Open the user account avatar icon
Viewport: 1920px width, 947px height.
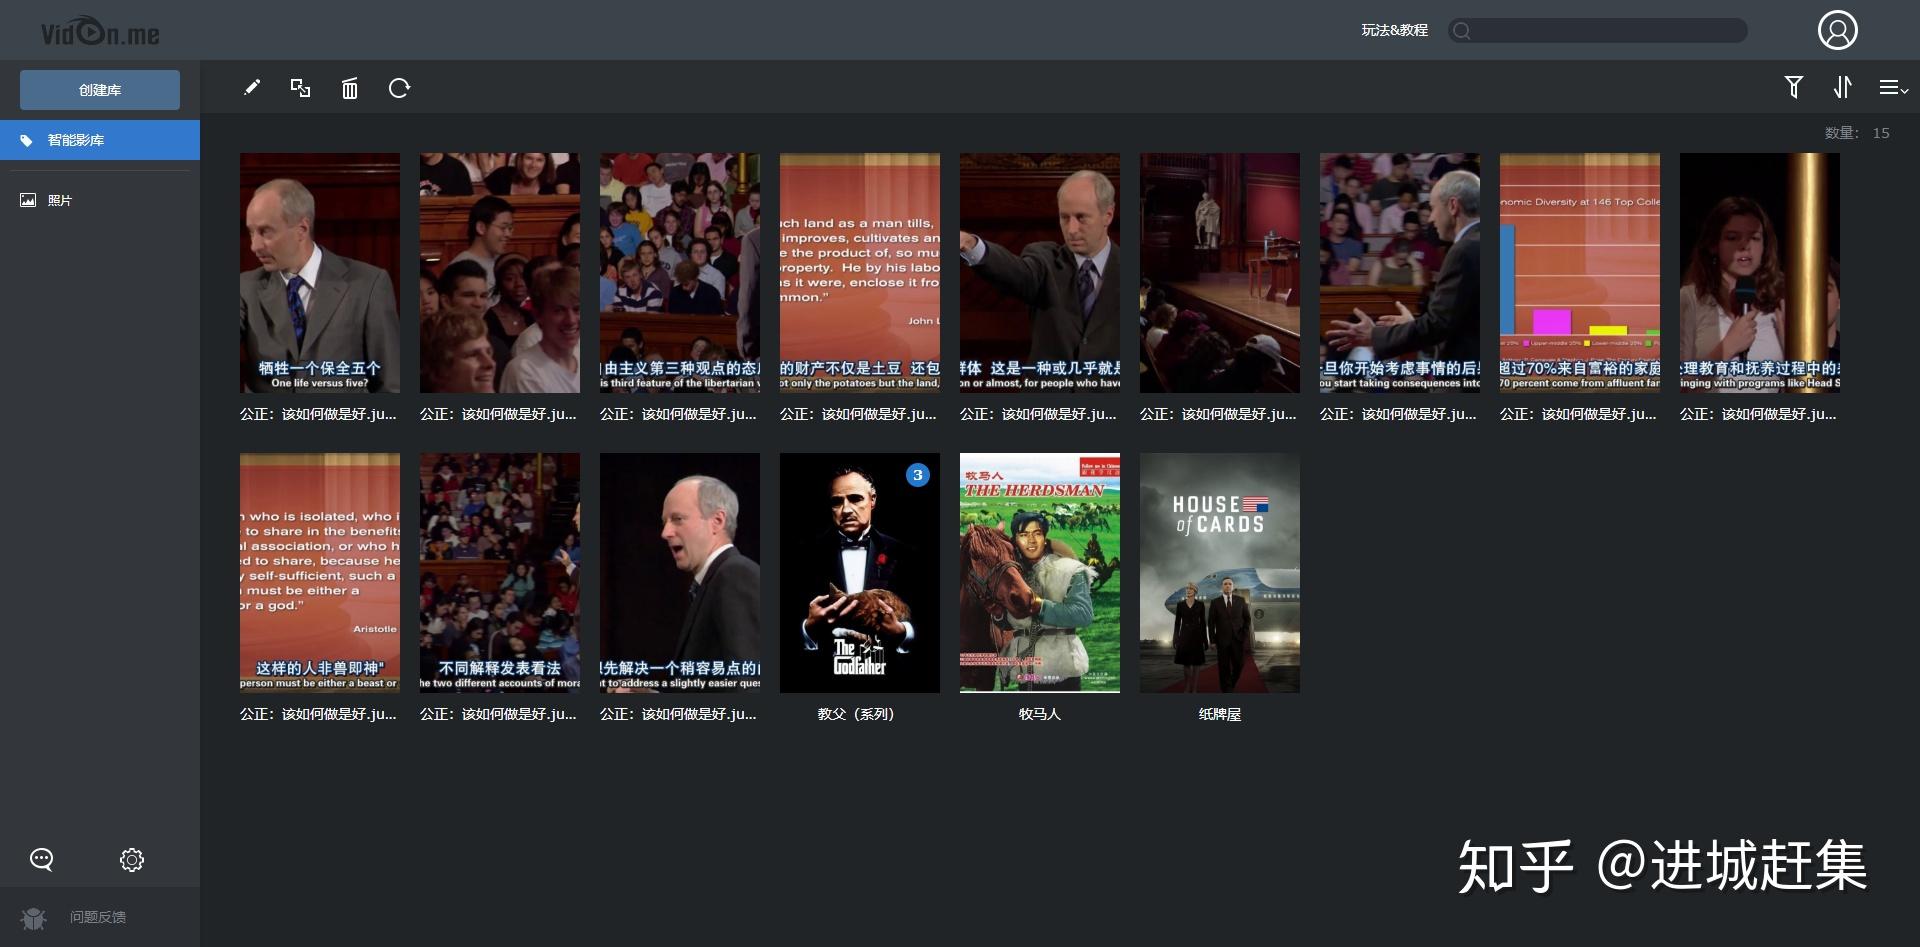coord(1837,30)
